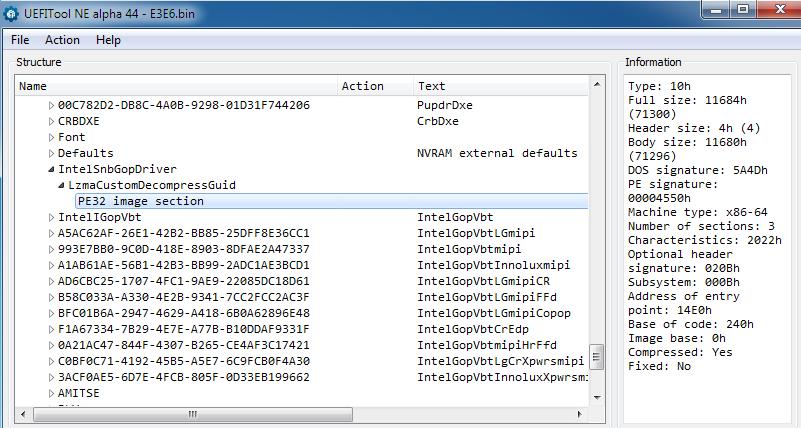The width and height of the screenshot is (801, 428).
Task: Select GUID 00C782D2-DB8C-4A0B-9298-01D31F744206 row
Action: (x=183, y=105)
